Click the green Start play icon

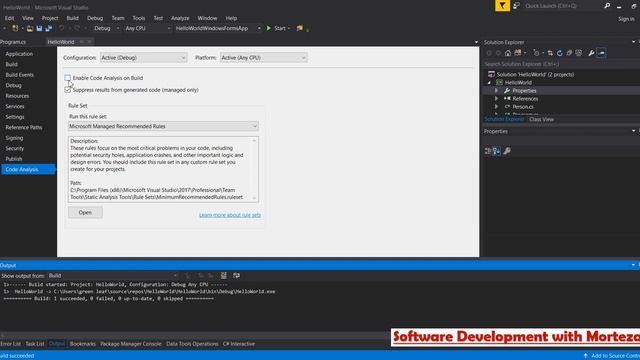pos(269,28)
